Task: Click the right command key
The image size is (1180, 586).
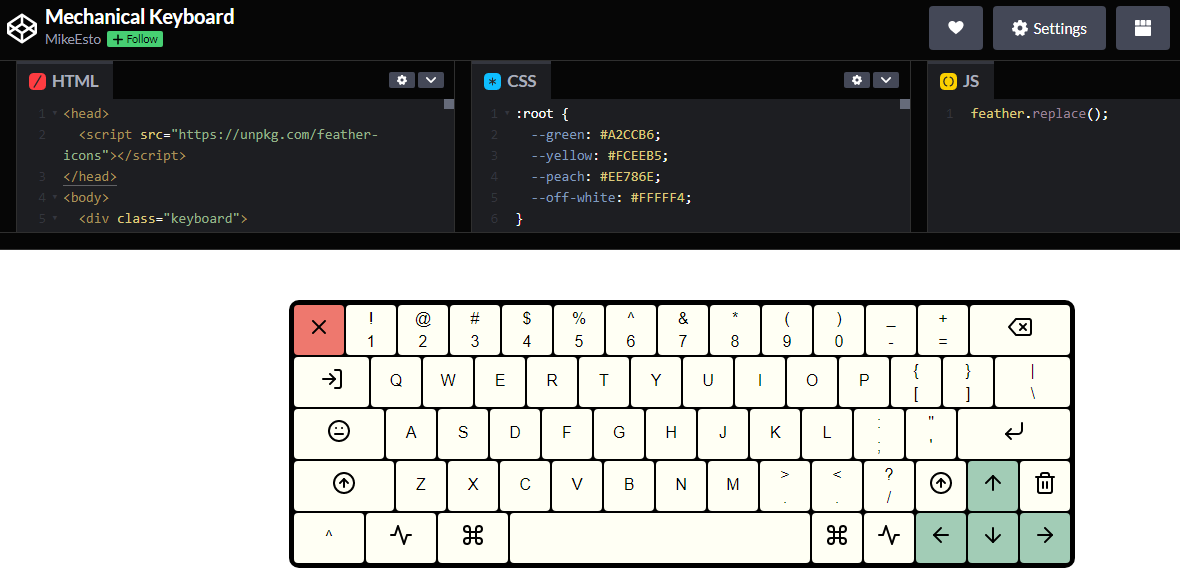Action: pyautogui.click(x=837, y=537)
